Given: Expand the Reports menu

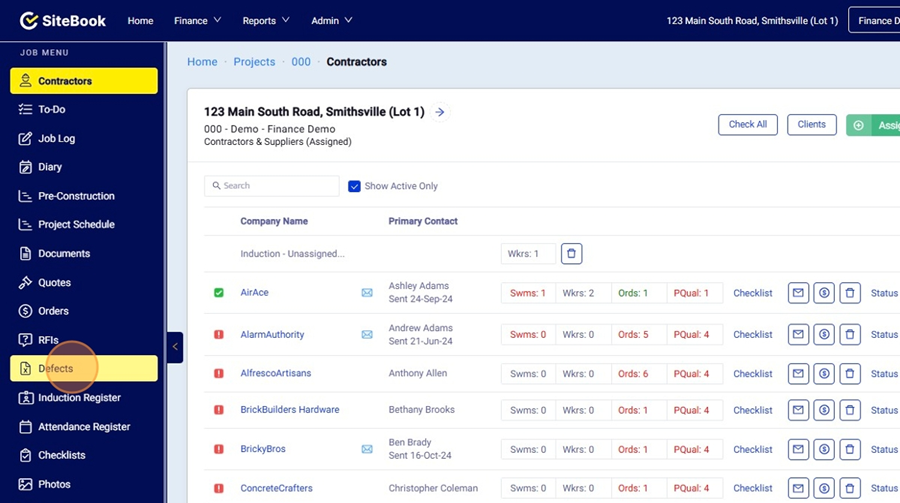Looking at the screenshot, I should click(265, 20).
